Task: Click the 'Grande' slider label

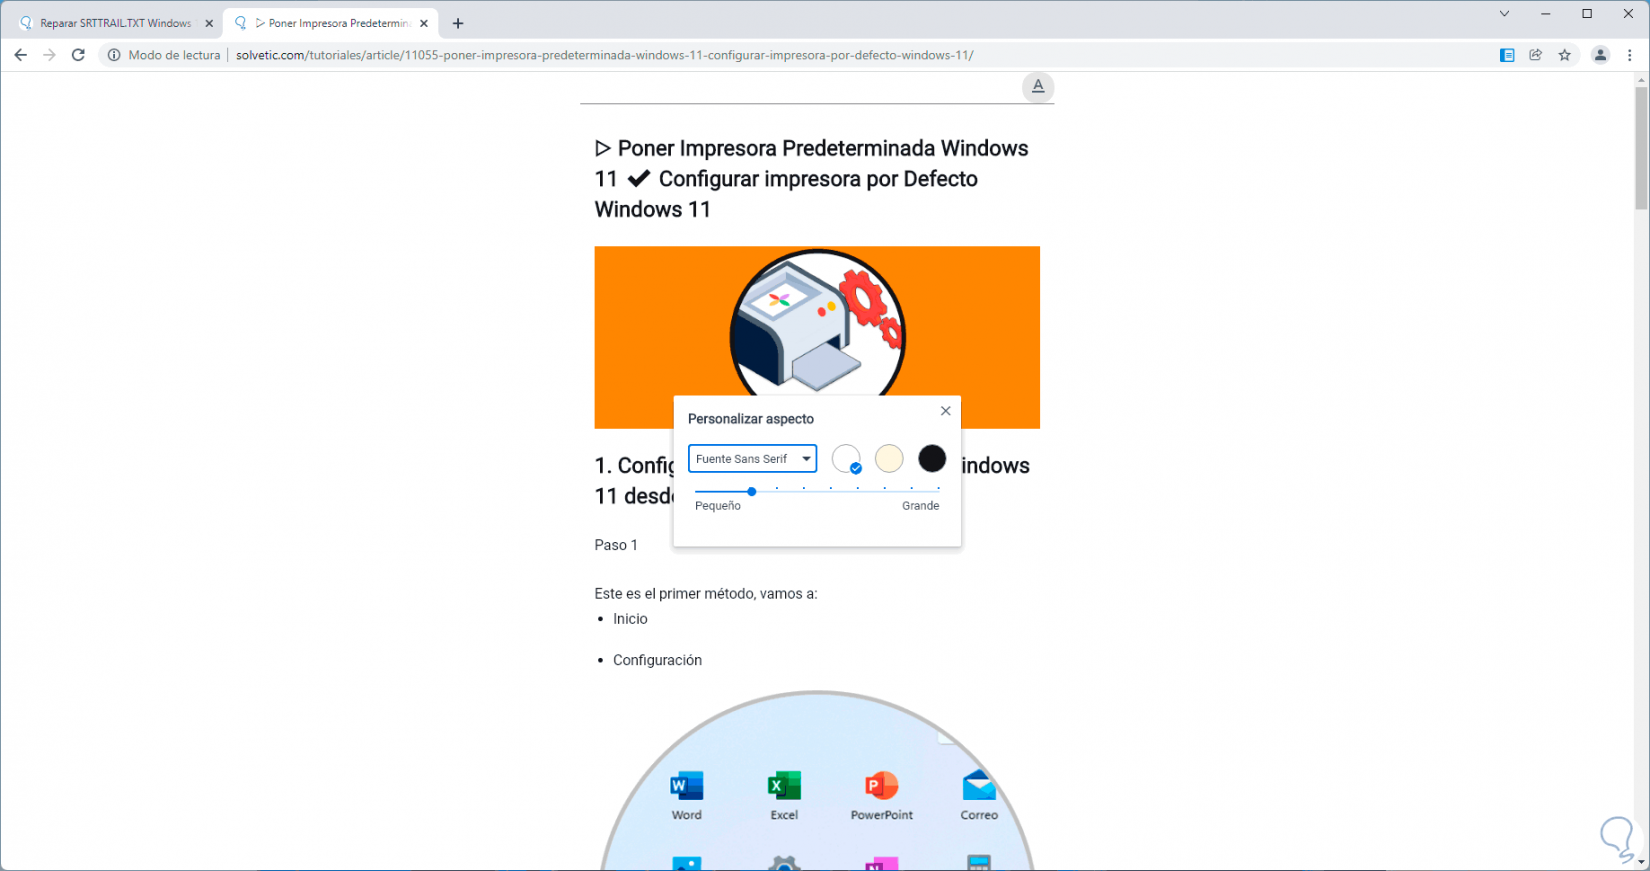Action: [x=921, y=506]
